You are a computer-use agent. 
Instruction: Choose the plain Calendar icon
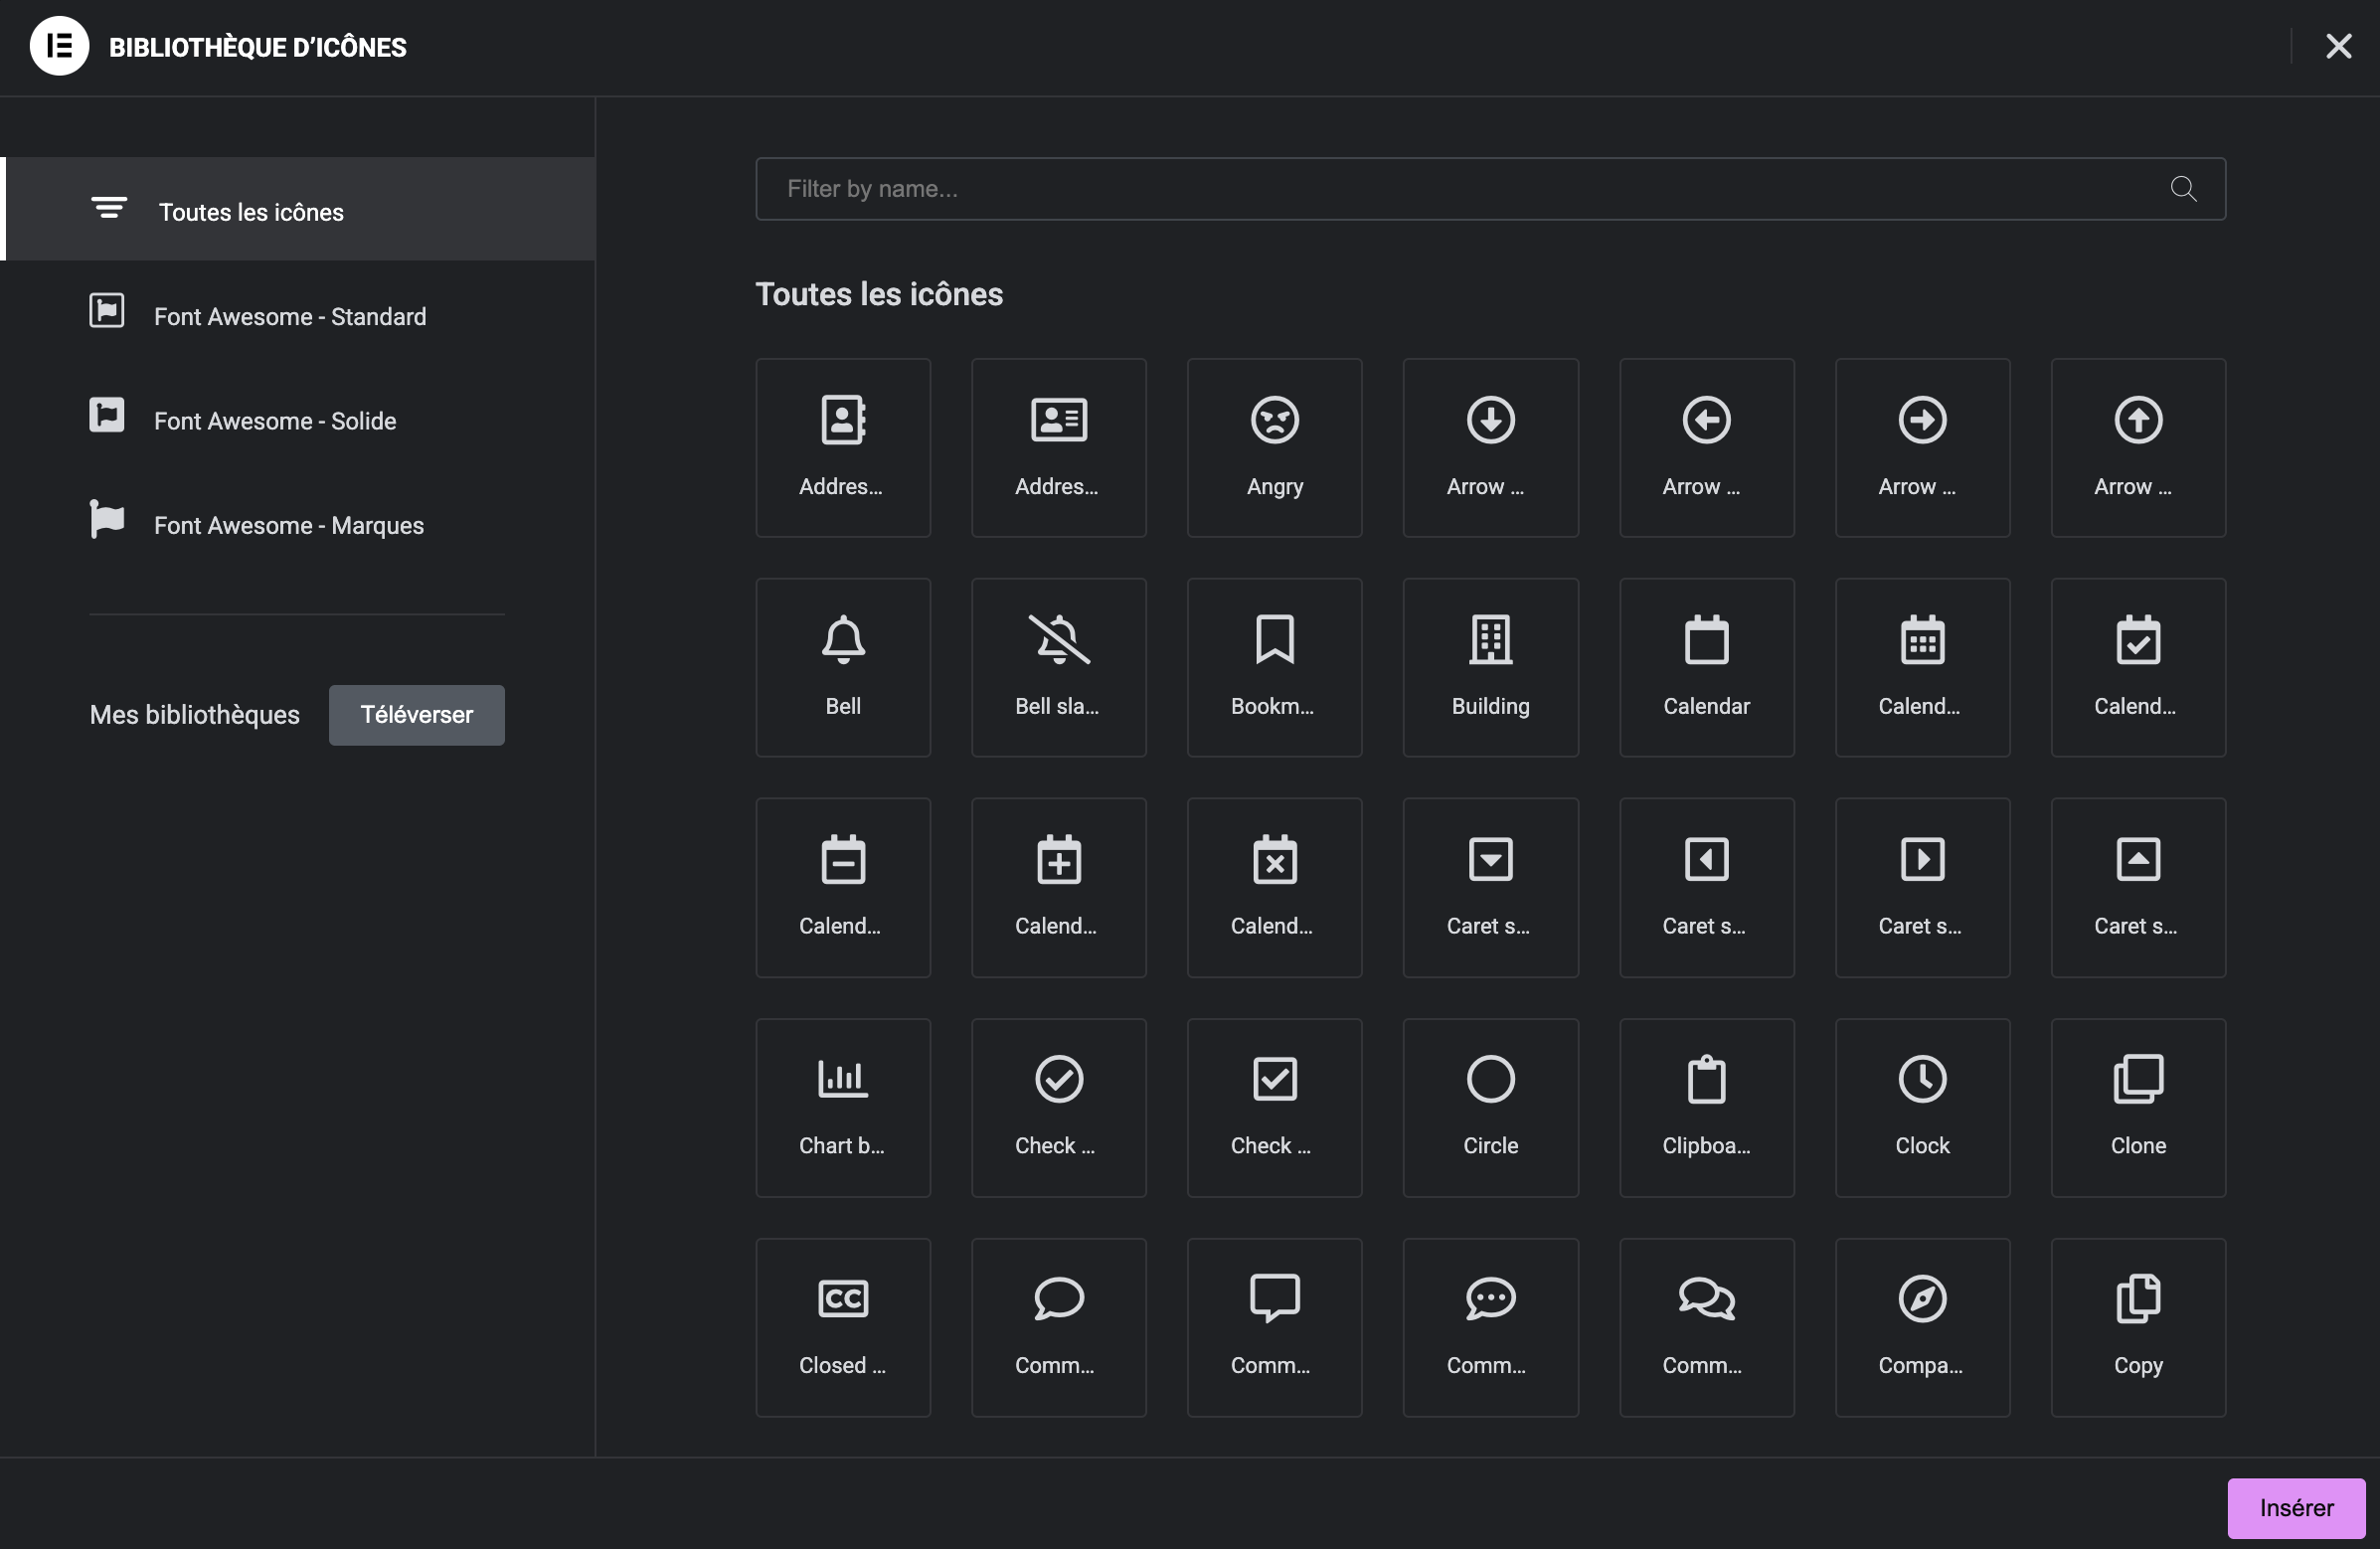click(1706, 667)
